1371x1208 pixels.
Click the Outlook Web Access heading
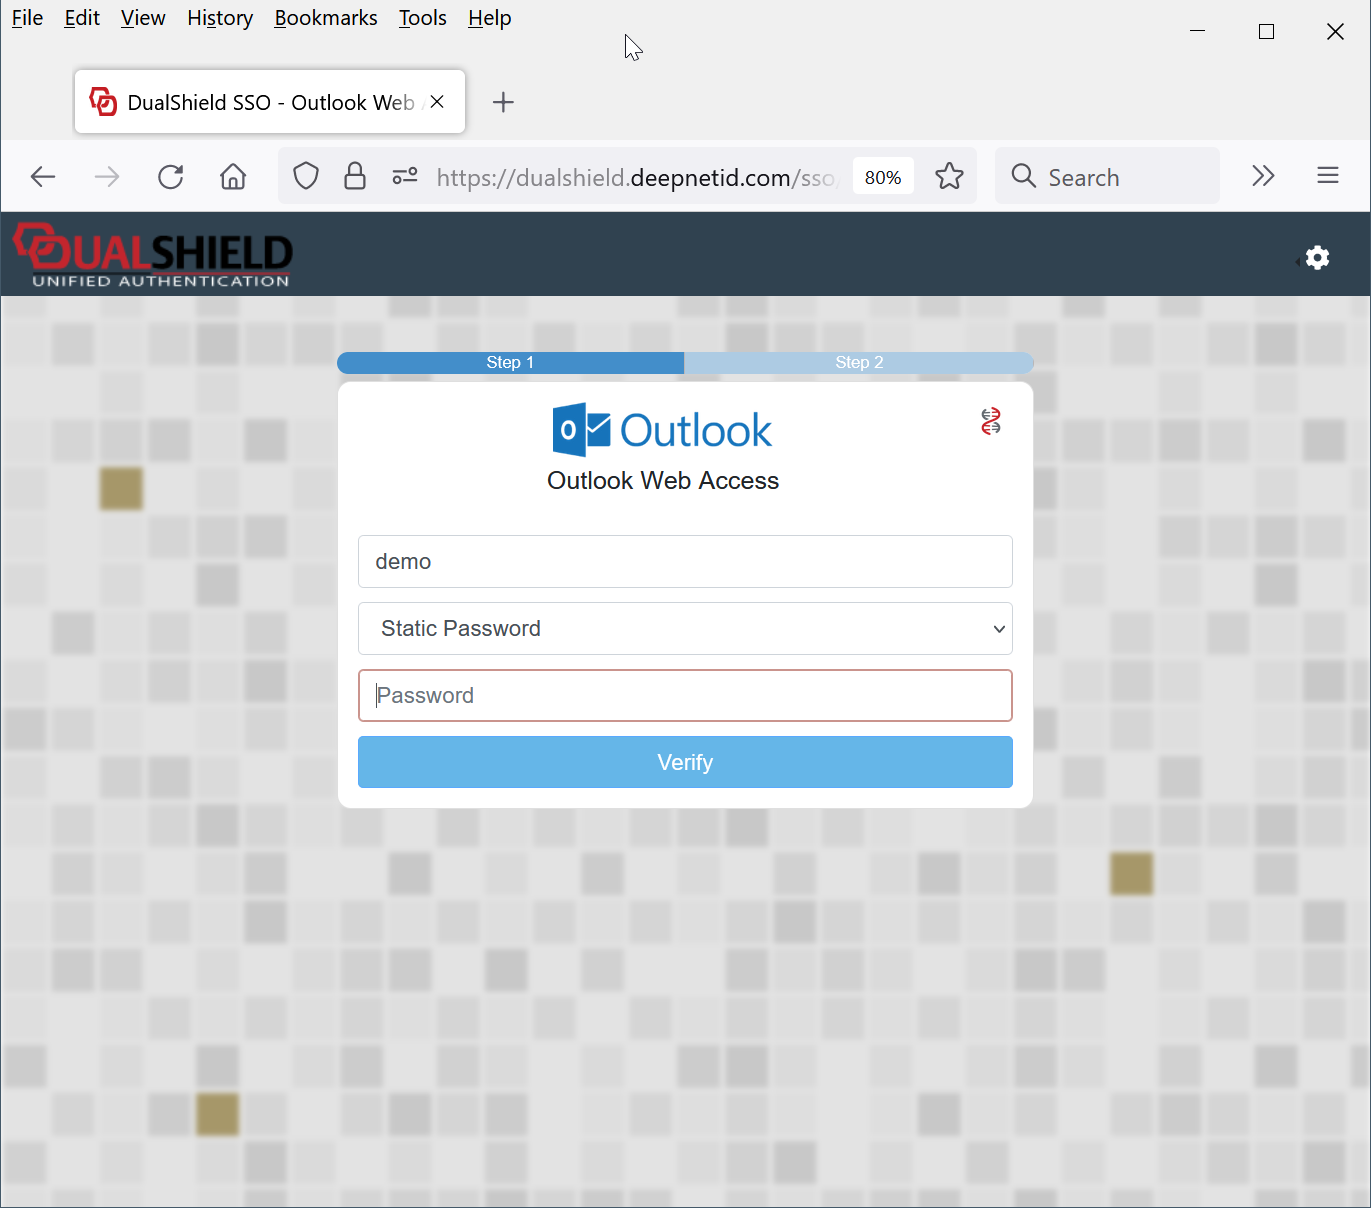click(x=663, y=481)
